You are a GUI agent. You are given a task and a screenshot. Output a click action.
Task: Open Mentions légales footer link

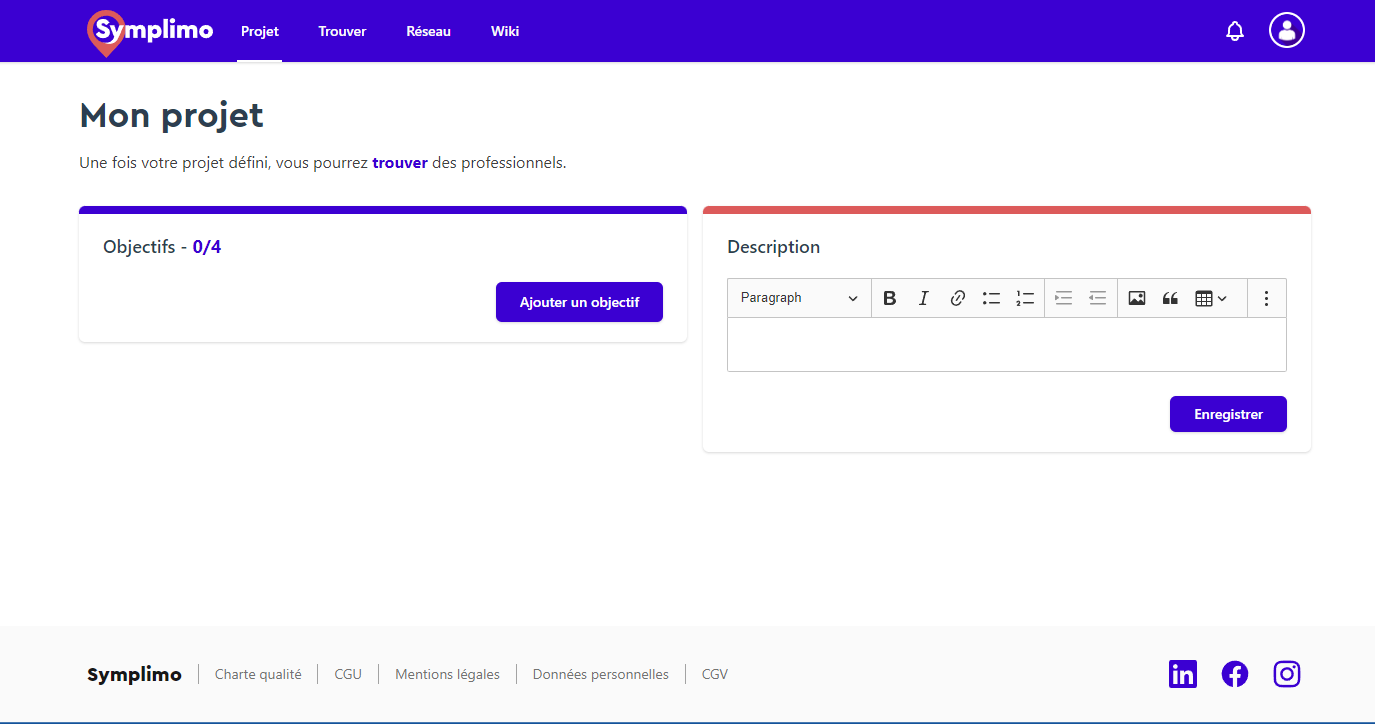pos(447,674)
